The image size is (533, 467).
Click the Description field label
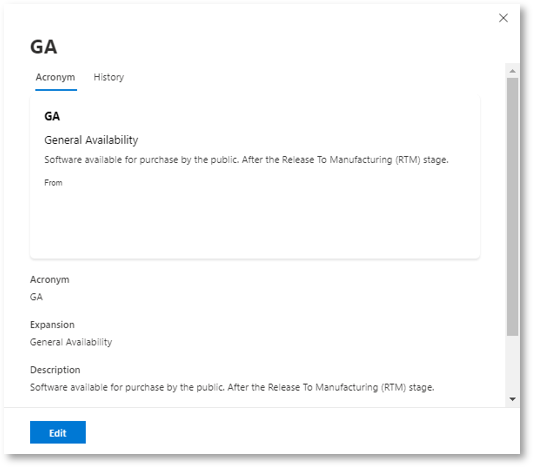55,369
